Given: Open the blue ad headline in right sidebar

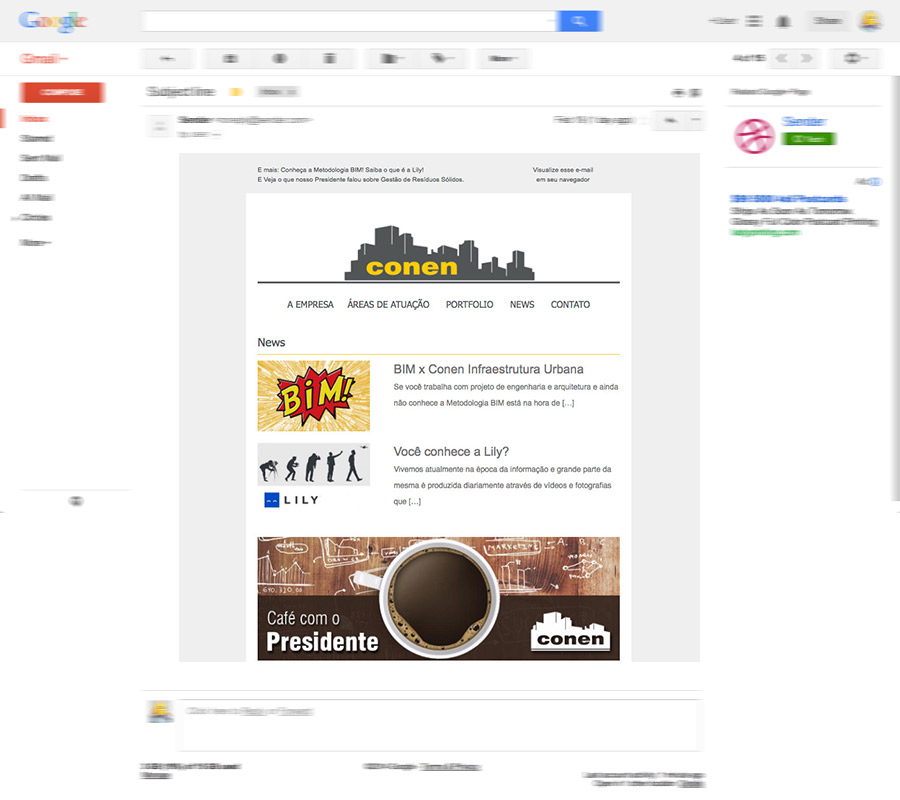Looking at the screenshot, I should [x=788, y=199].
